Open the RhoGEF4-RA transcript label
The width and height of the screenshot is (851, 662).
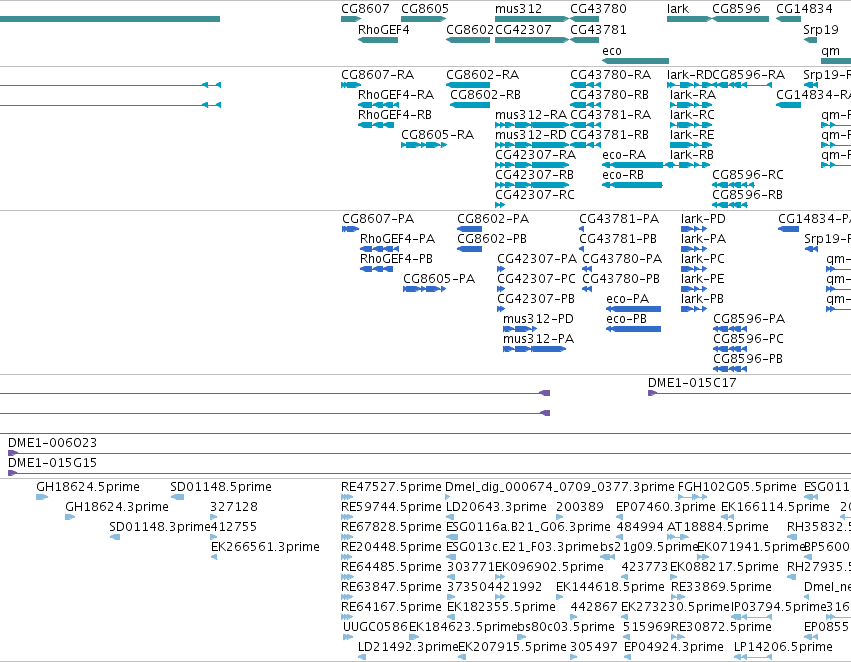tap(396, 95)
